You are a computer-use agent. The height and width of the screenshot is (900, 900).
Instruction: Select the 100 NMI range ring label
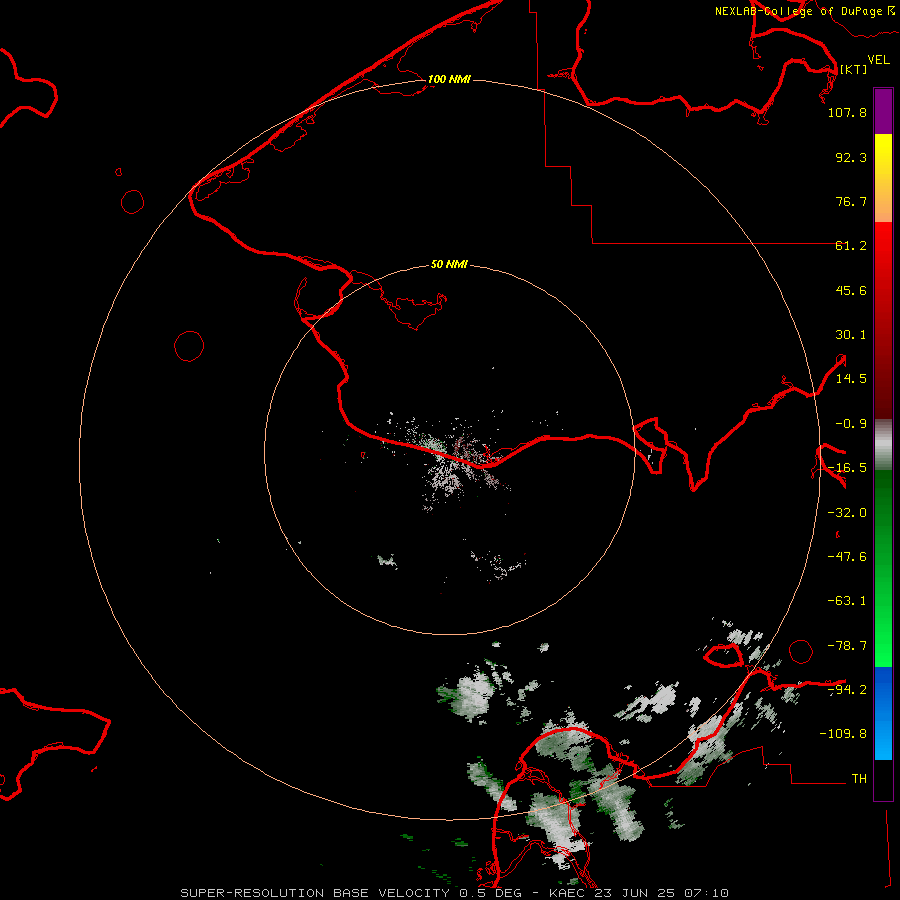[x=449, y=79]
